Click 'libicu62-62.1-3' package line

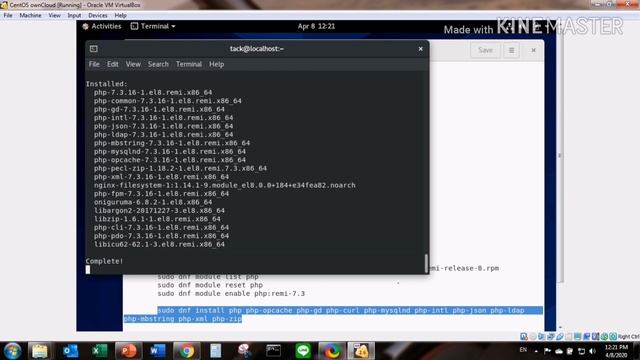[x=159, y=244]
